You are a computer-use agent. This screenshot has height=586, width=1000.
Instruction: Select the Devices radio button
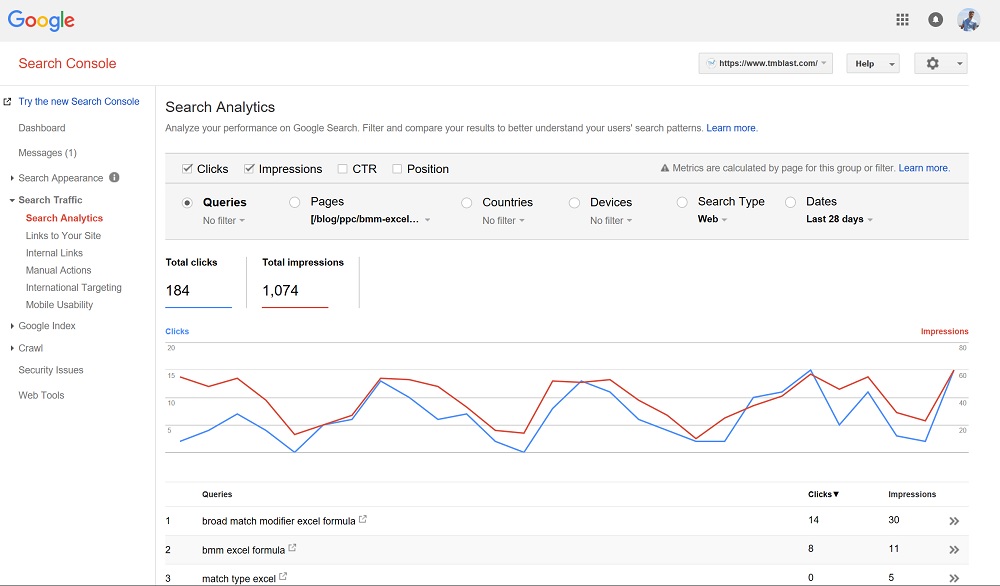(x=575, y=203)
